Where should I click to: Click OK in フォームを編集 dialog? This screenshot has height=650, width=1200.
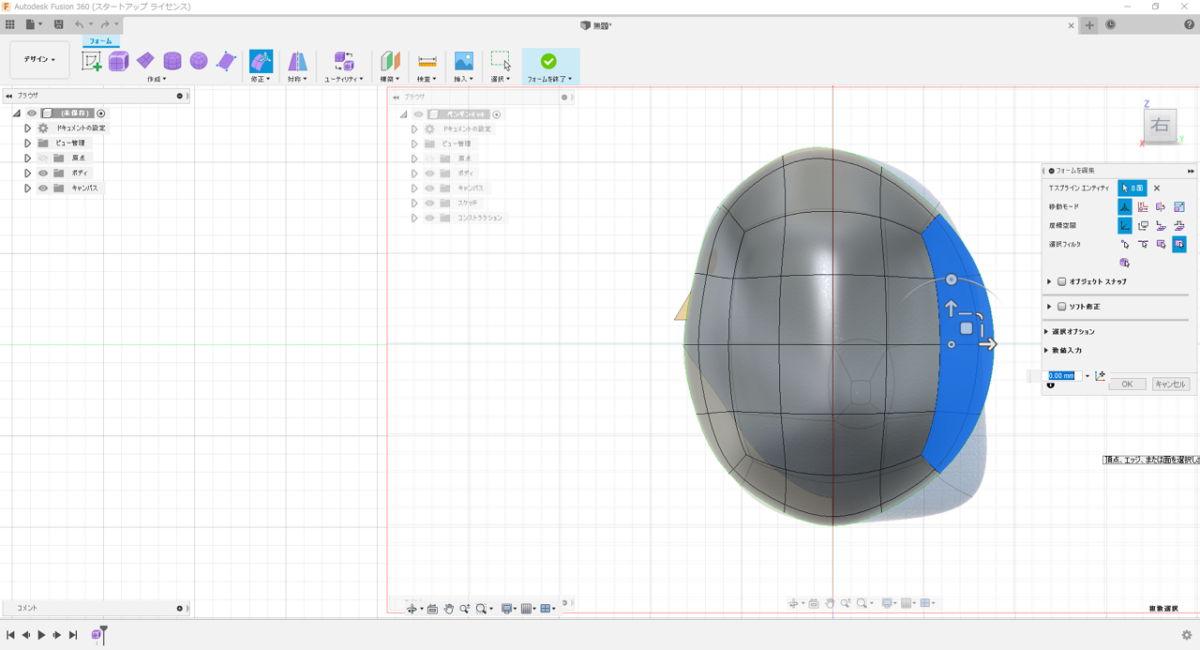[x=1127, y=384]
